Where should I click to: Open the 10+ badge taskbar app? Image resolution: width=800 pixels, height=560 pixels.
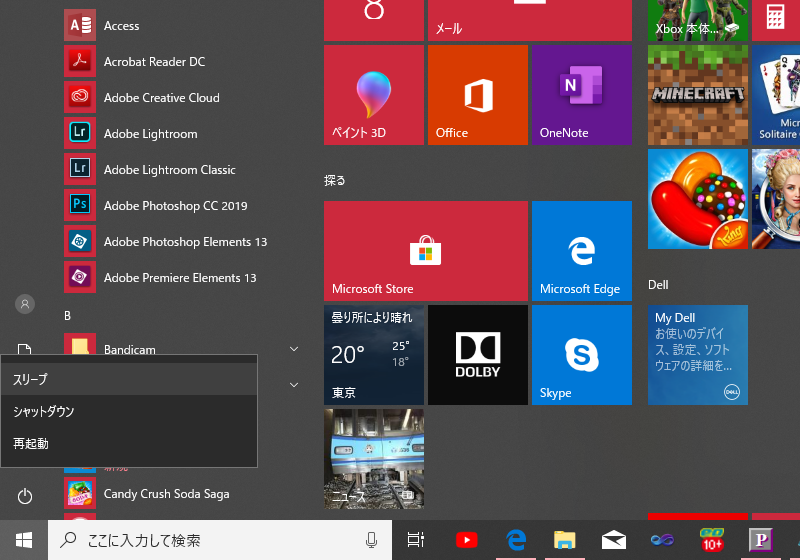point(712,540)
